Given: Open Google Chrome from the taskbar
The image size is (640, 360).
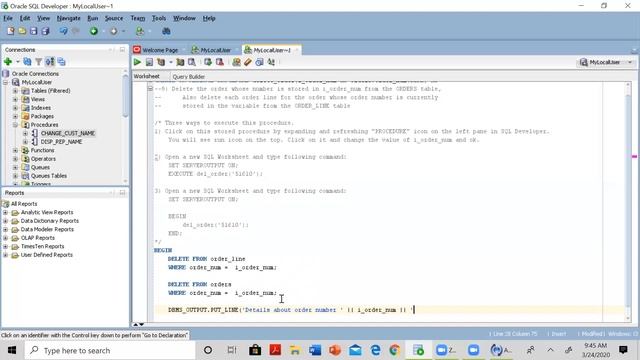Looking at the screenshot, I should pos(395,350).
